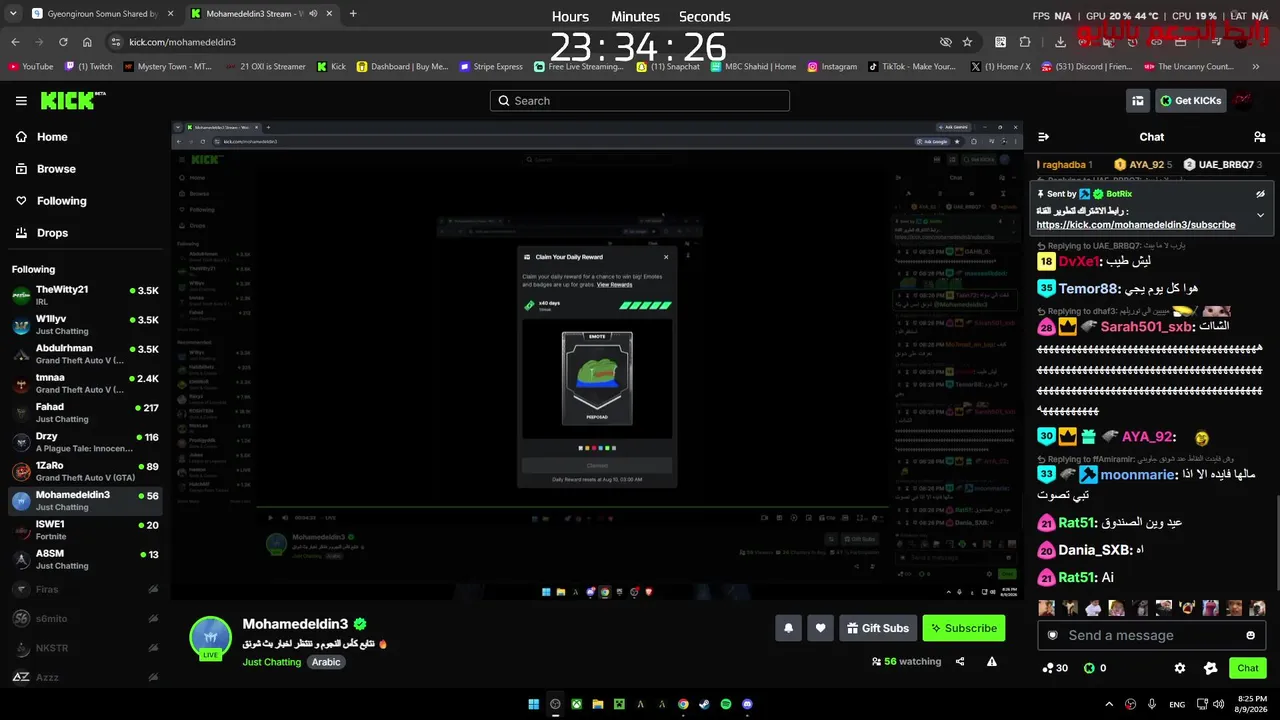Open Spotify from the taskbar
Screen dimensions: 1280x720
pos(726,704)
